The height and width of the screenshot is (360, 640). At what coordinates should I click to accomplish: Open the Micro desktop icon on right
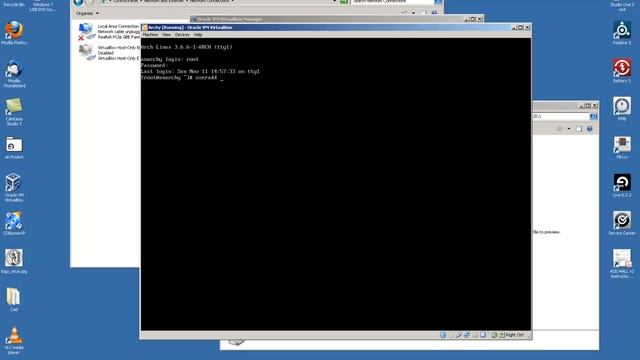(x=622, y=147)
